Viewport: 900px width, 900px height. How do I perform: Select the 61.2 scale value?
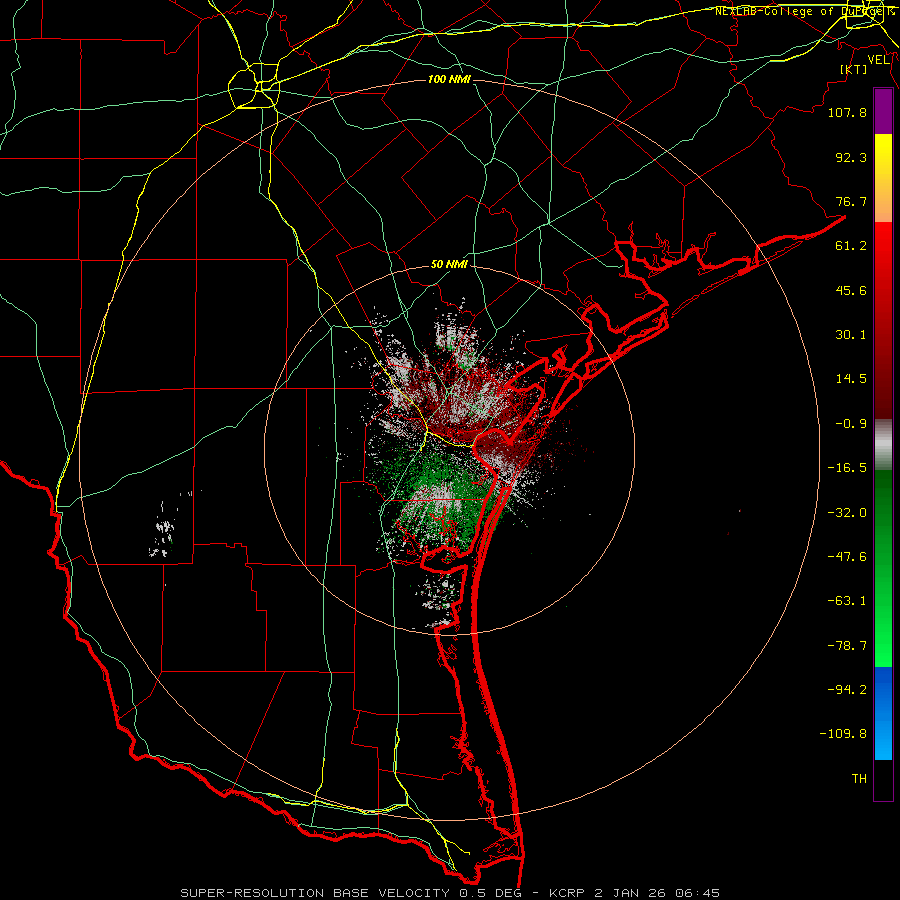point(851,246)
